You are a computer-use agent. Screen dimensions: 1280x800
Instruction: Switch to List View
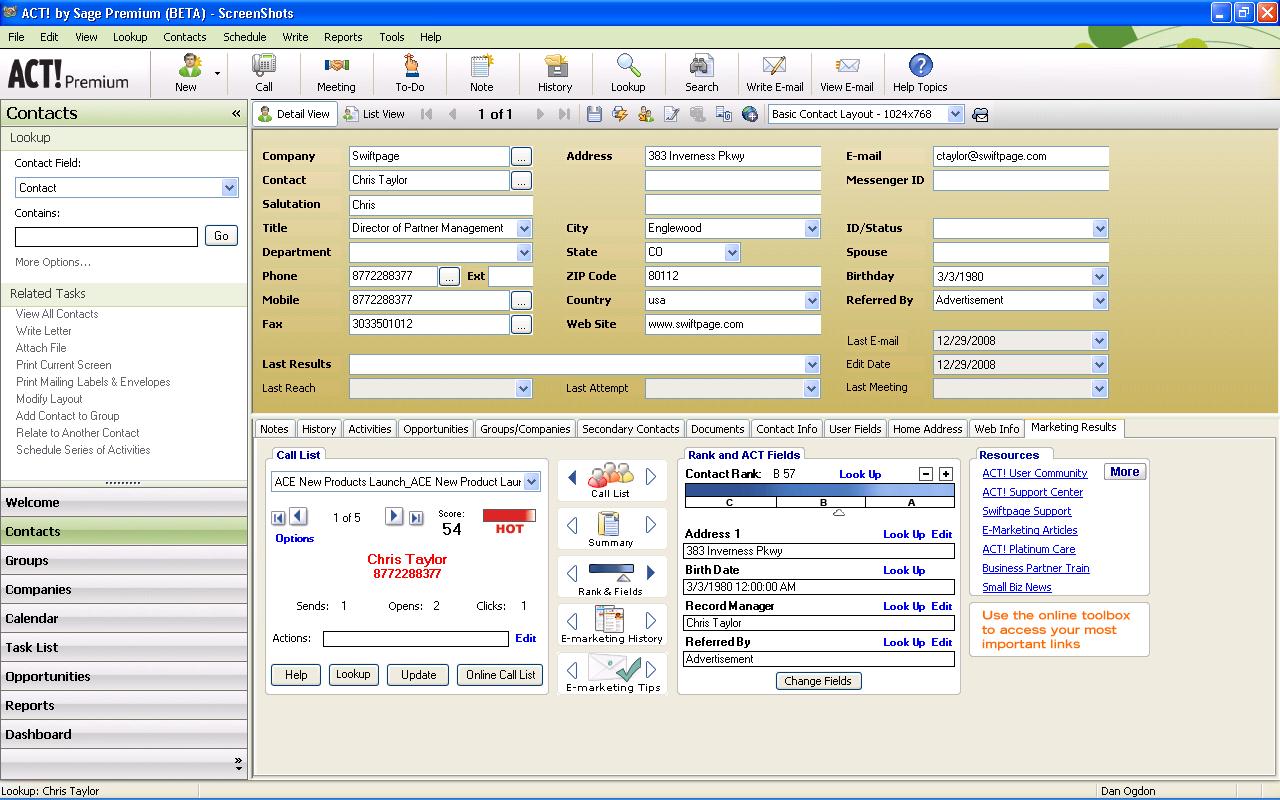[x=374, y=114]
